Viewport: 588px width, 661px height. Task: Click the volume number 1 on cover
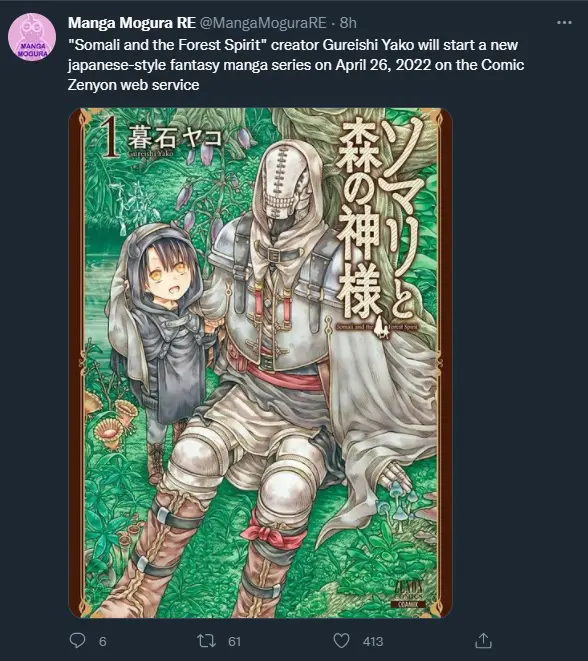111,137
